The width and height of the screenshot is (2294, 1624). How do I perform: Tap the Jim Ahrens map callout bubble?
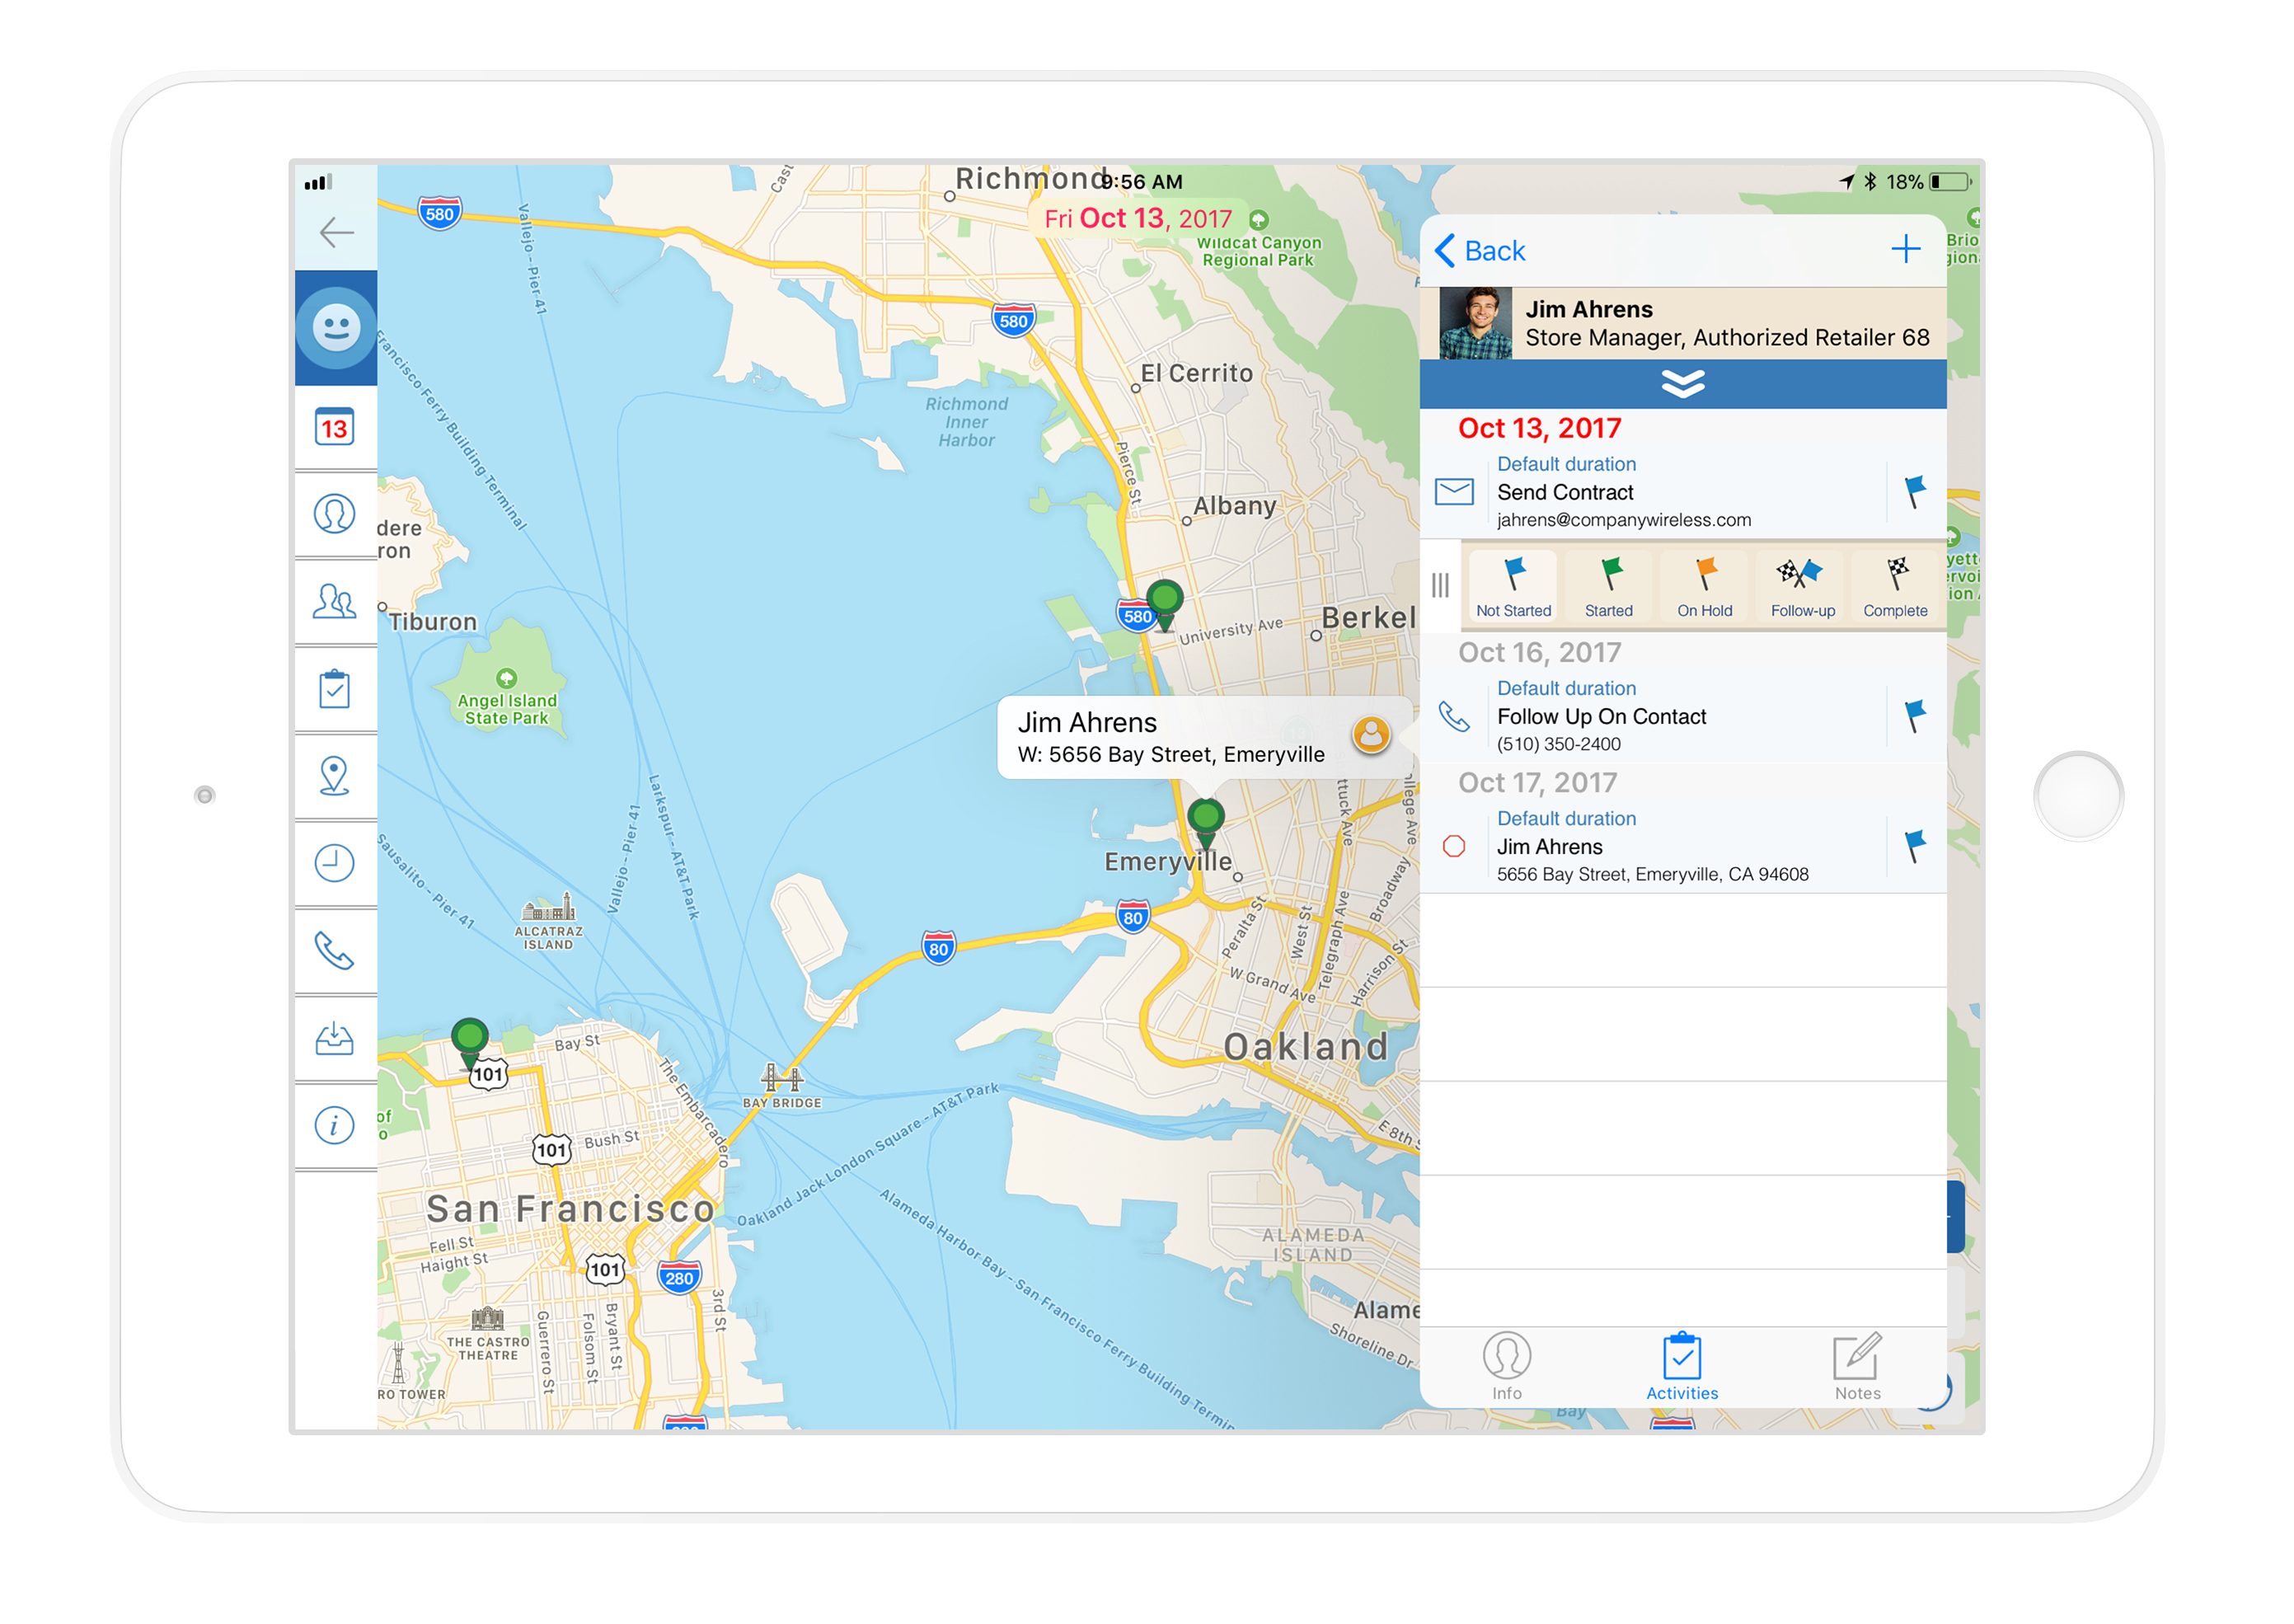[1205, 737]
